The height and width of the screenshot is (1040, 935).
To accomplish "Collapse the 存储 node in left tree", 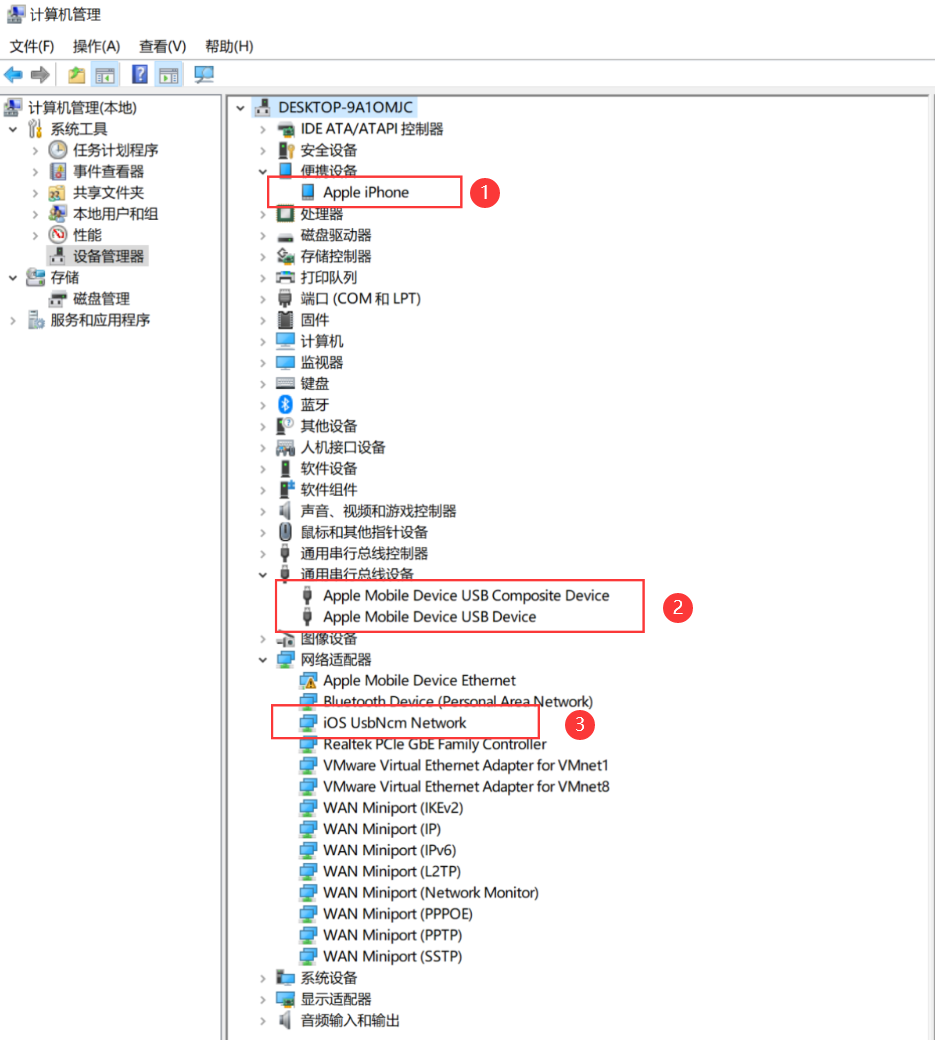I will pyautogui.click(x=13, y=277).
